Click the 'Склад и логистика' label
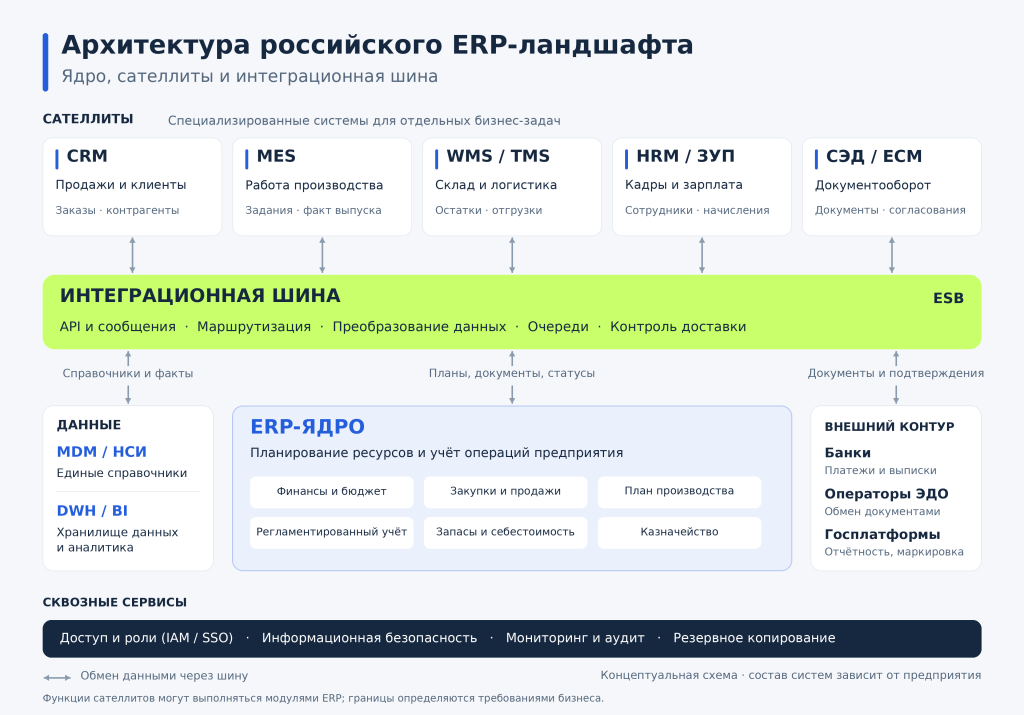The height and width of the screenshot is (715, 1024). click(496, 185)
